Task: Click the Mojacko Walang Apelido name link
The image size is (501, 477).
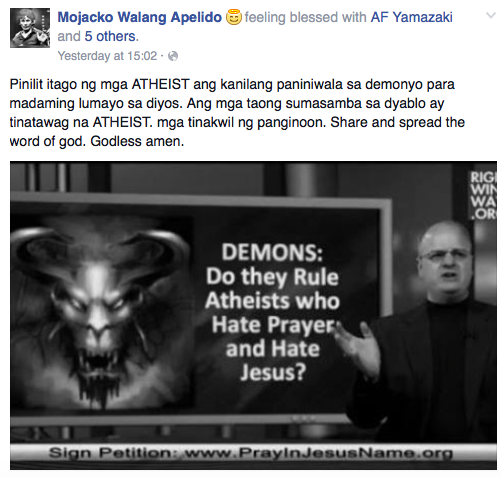Action: [140, 17]
